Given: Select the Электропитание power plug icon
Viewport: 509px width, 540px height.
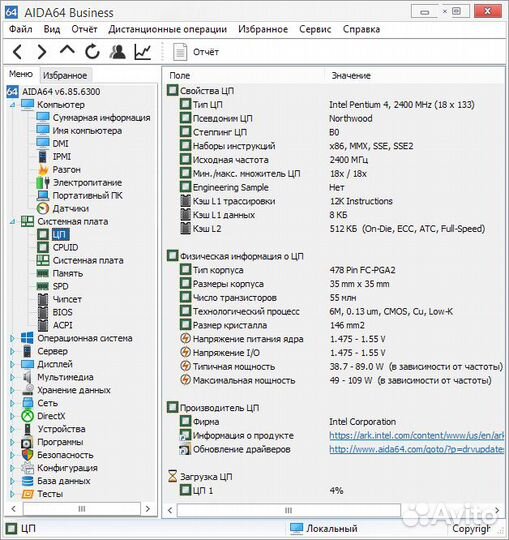Looking at the screenshot, I should [x=43, y=183].
